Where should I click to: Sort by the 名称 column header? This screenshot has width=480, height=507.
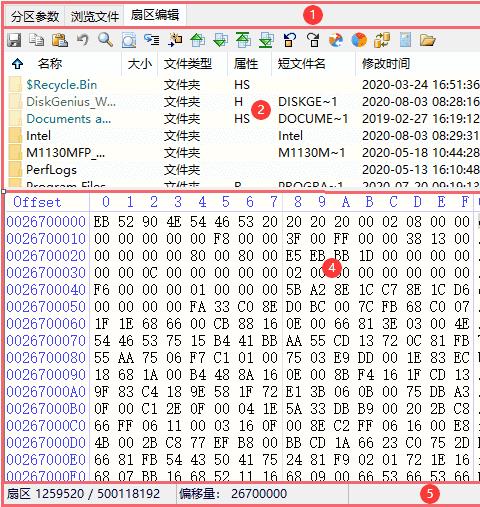(x=50, y=63)
